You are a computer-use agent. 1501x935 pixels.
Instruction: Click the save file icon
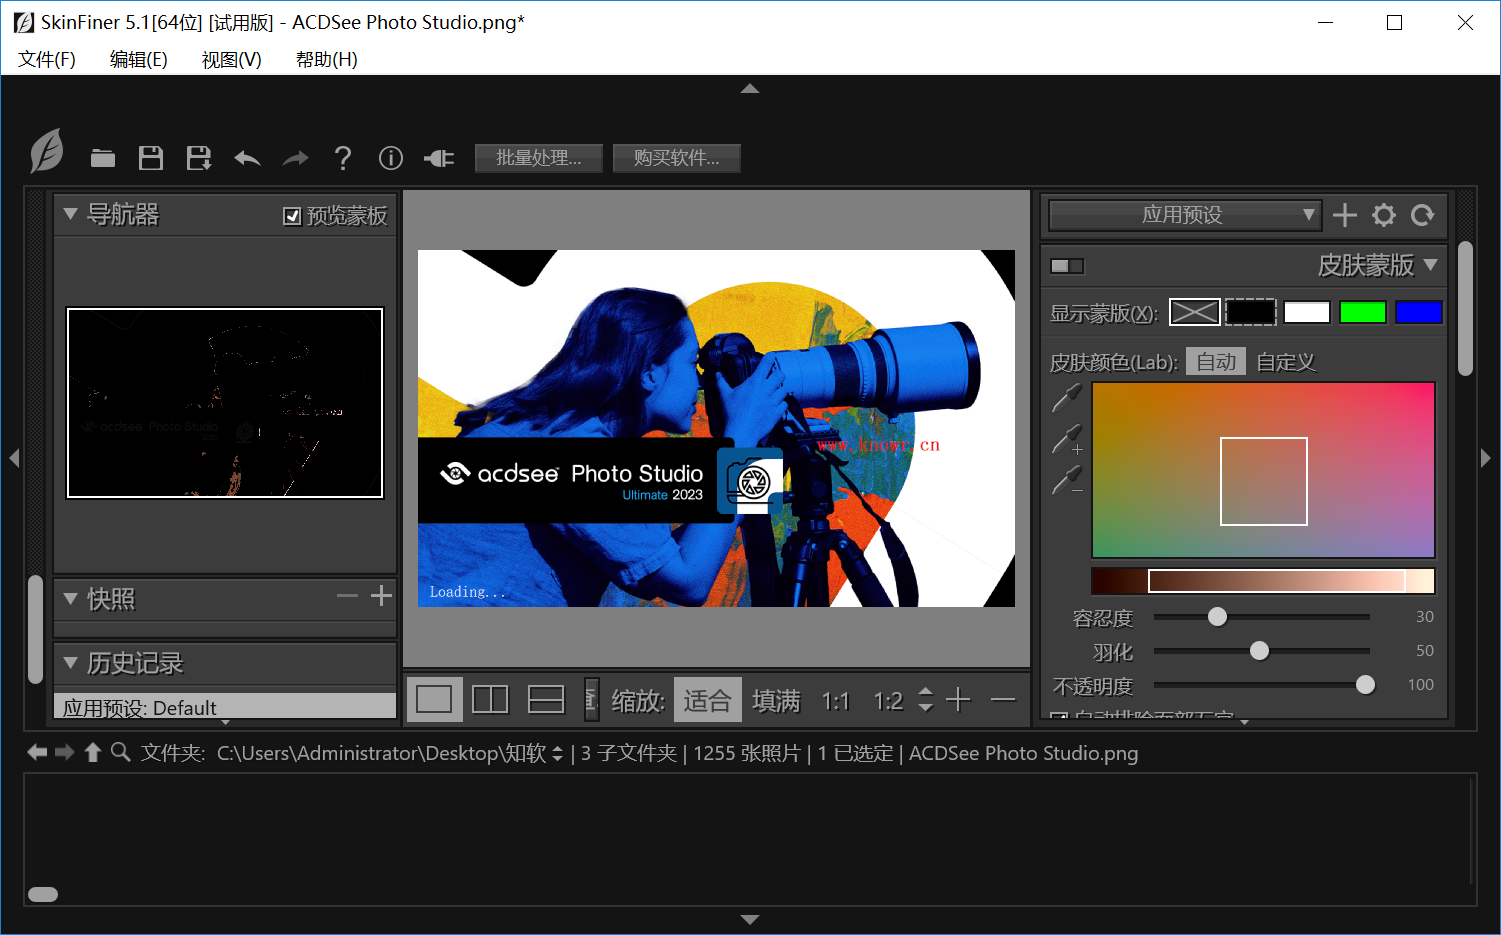click(151, 158)
